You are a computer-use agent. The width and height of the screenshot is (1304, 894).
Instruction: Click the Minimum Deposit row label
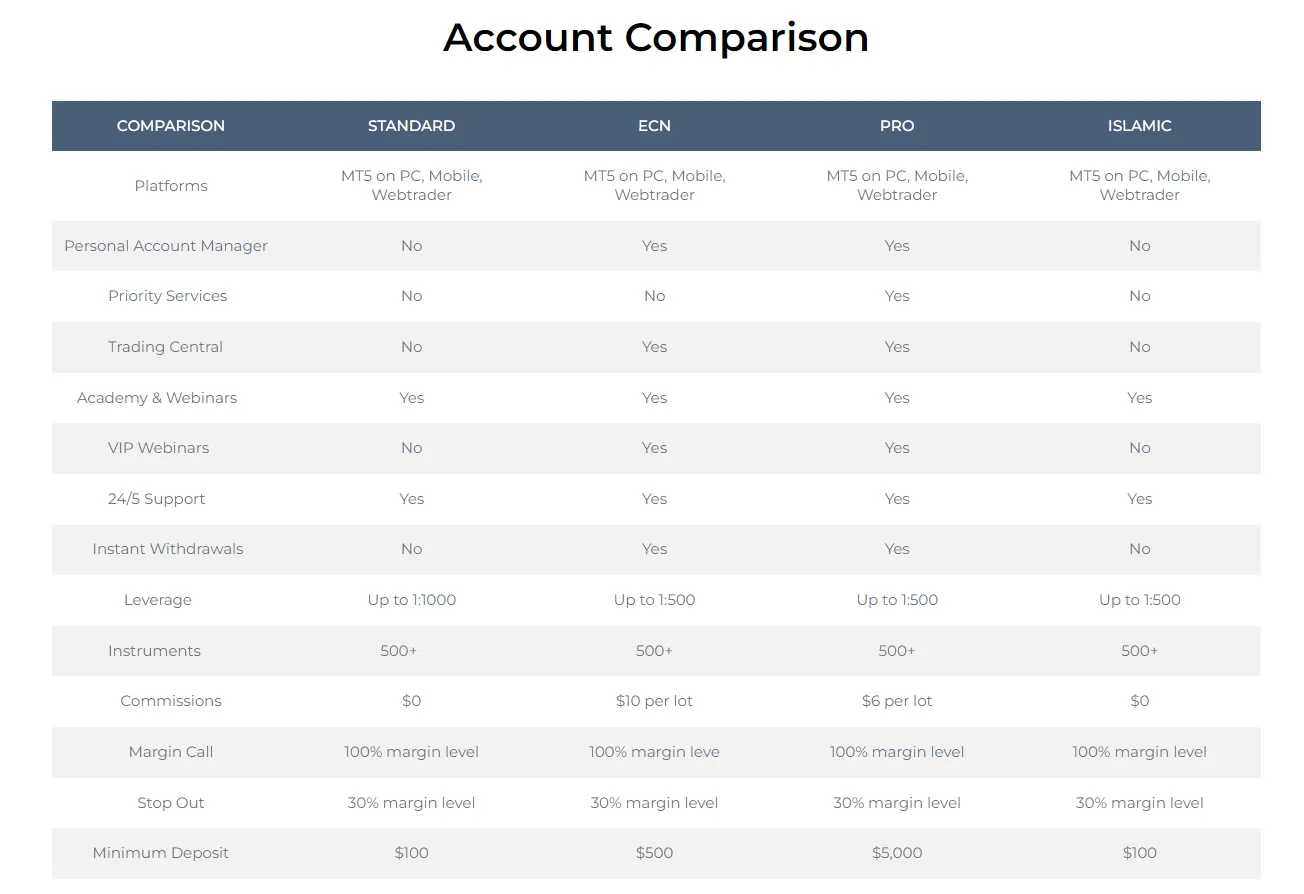[160, 853]
